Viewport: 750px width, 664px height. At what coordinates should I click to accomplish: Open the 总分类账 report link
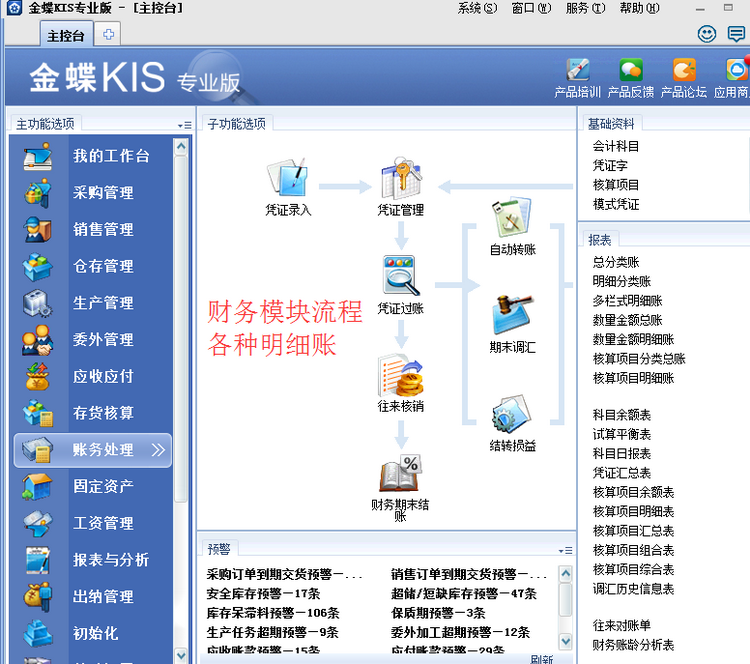pyautogui.click(x=615, y=262)
